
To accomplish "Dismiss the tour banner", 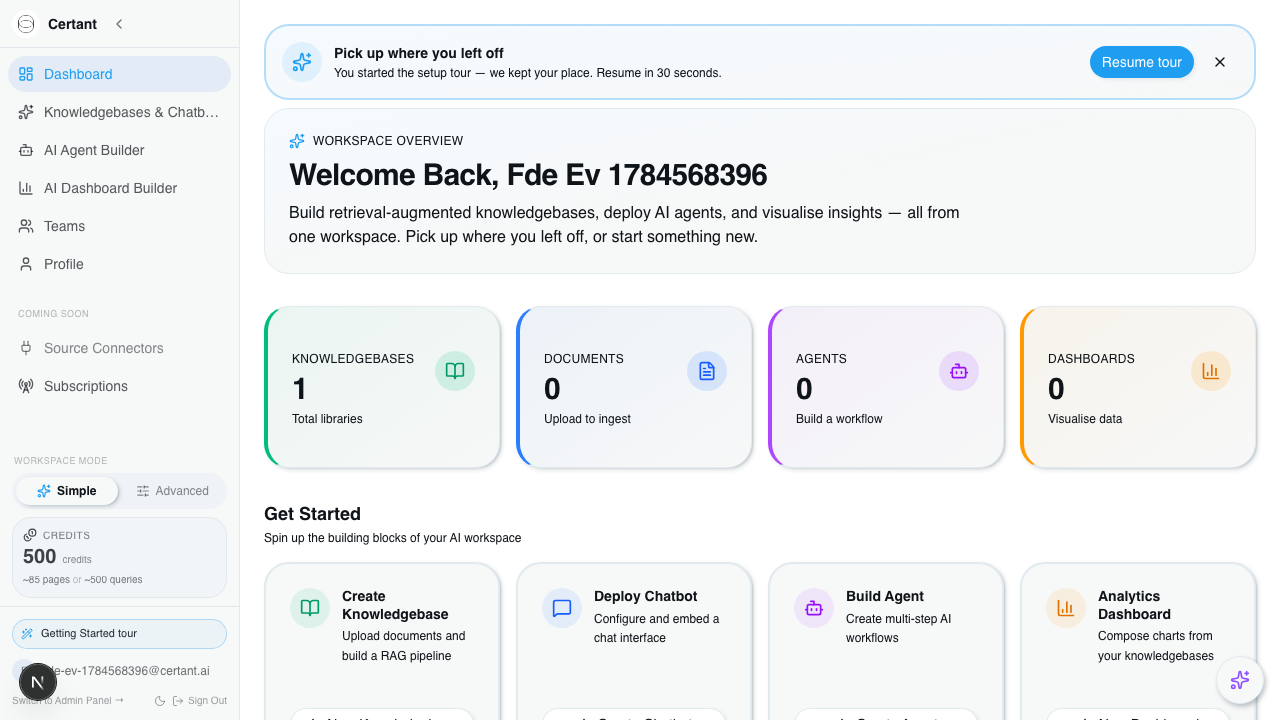I will click(1220, 62).
